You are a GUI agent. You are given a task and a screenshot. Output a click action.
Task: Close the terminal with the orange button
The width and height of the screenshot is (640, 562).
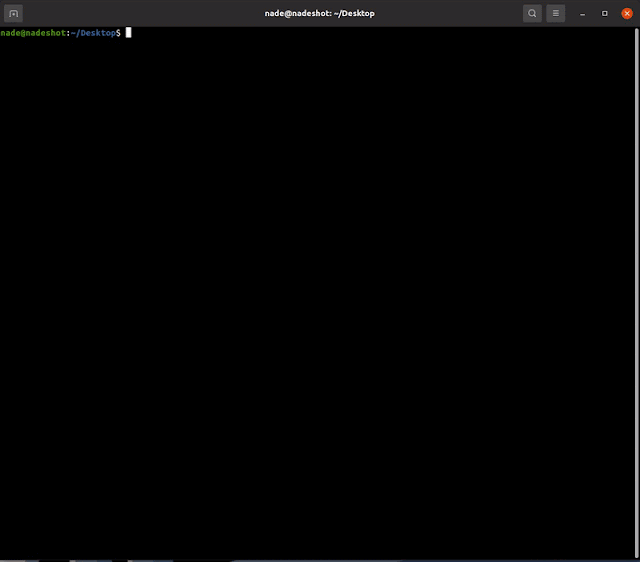pyautogui.click(x=627, y=13)
